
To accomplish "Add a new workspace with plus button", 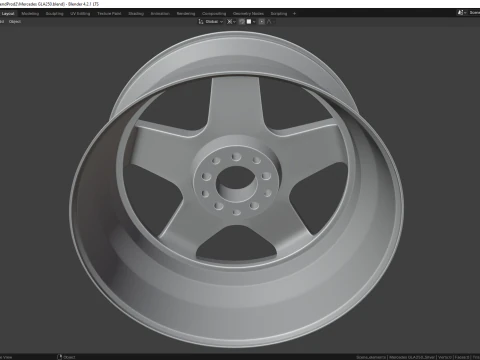I will pos(294,14).
